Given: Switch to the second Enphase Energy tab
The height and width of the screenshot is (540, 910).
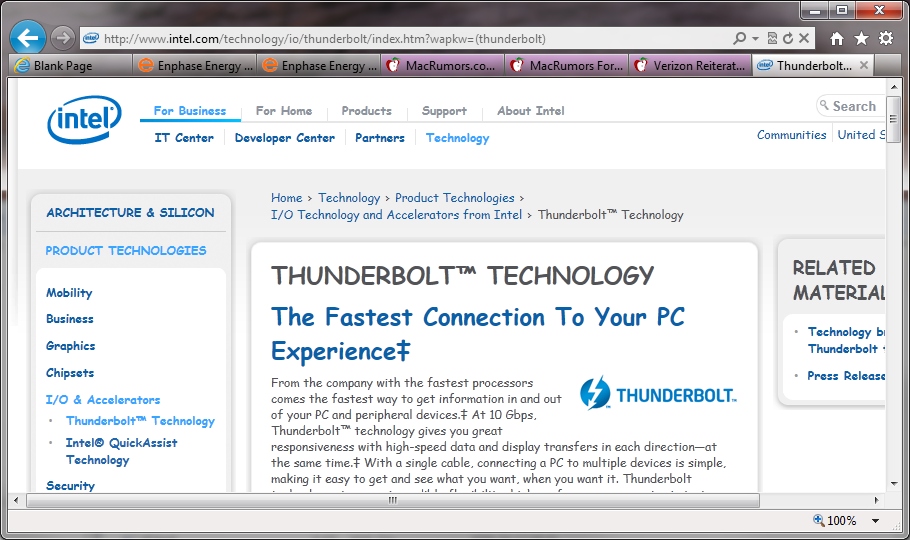Looking at the screenshot, I should tap(319, 66).
